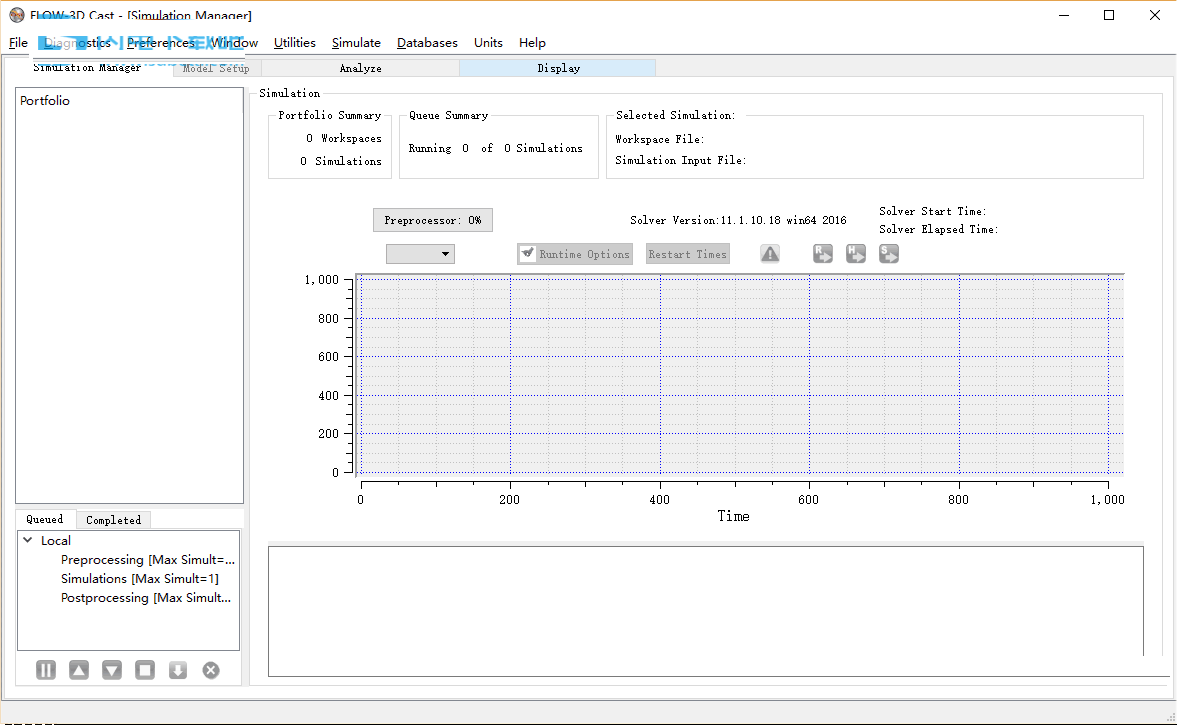
Task: Collapse the Local queue tree node
Action: click(x=28, y=540)
